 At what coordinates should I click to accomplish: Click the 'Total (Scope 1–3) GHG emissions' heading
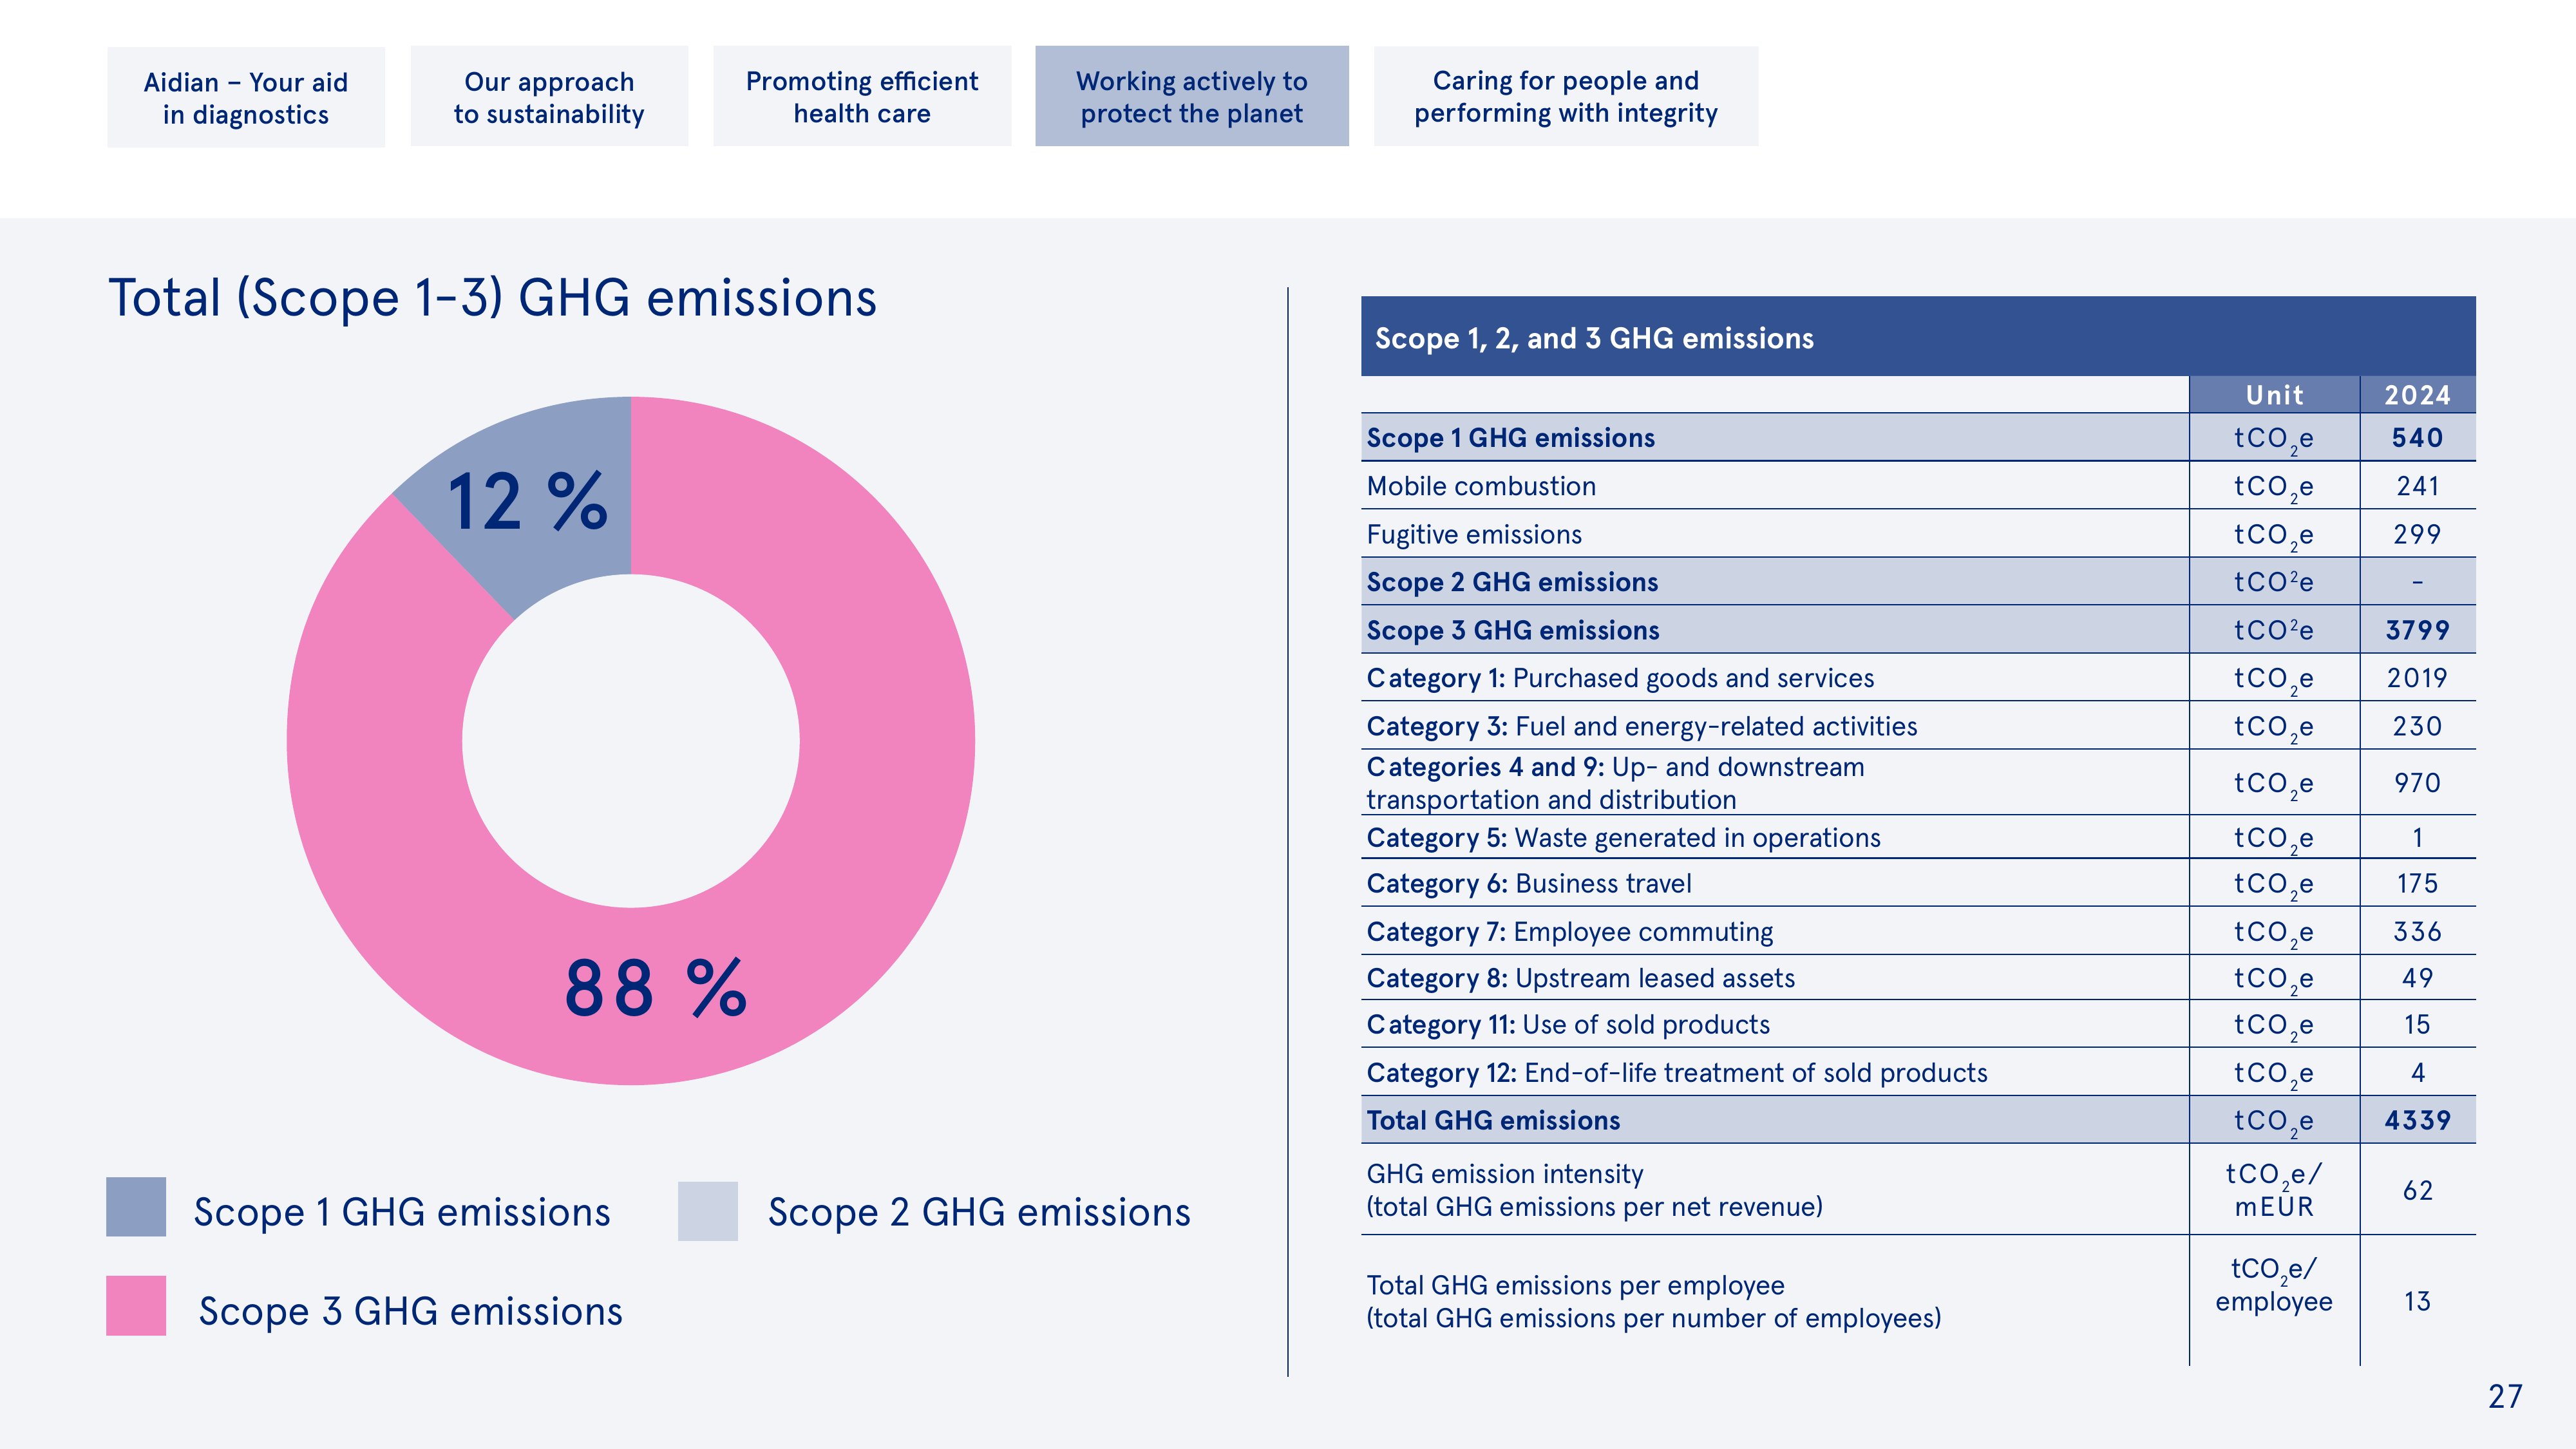492,298
